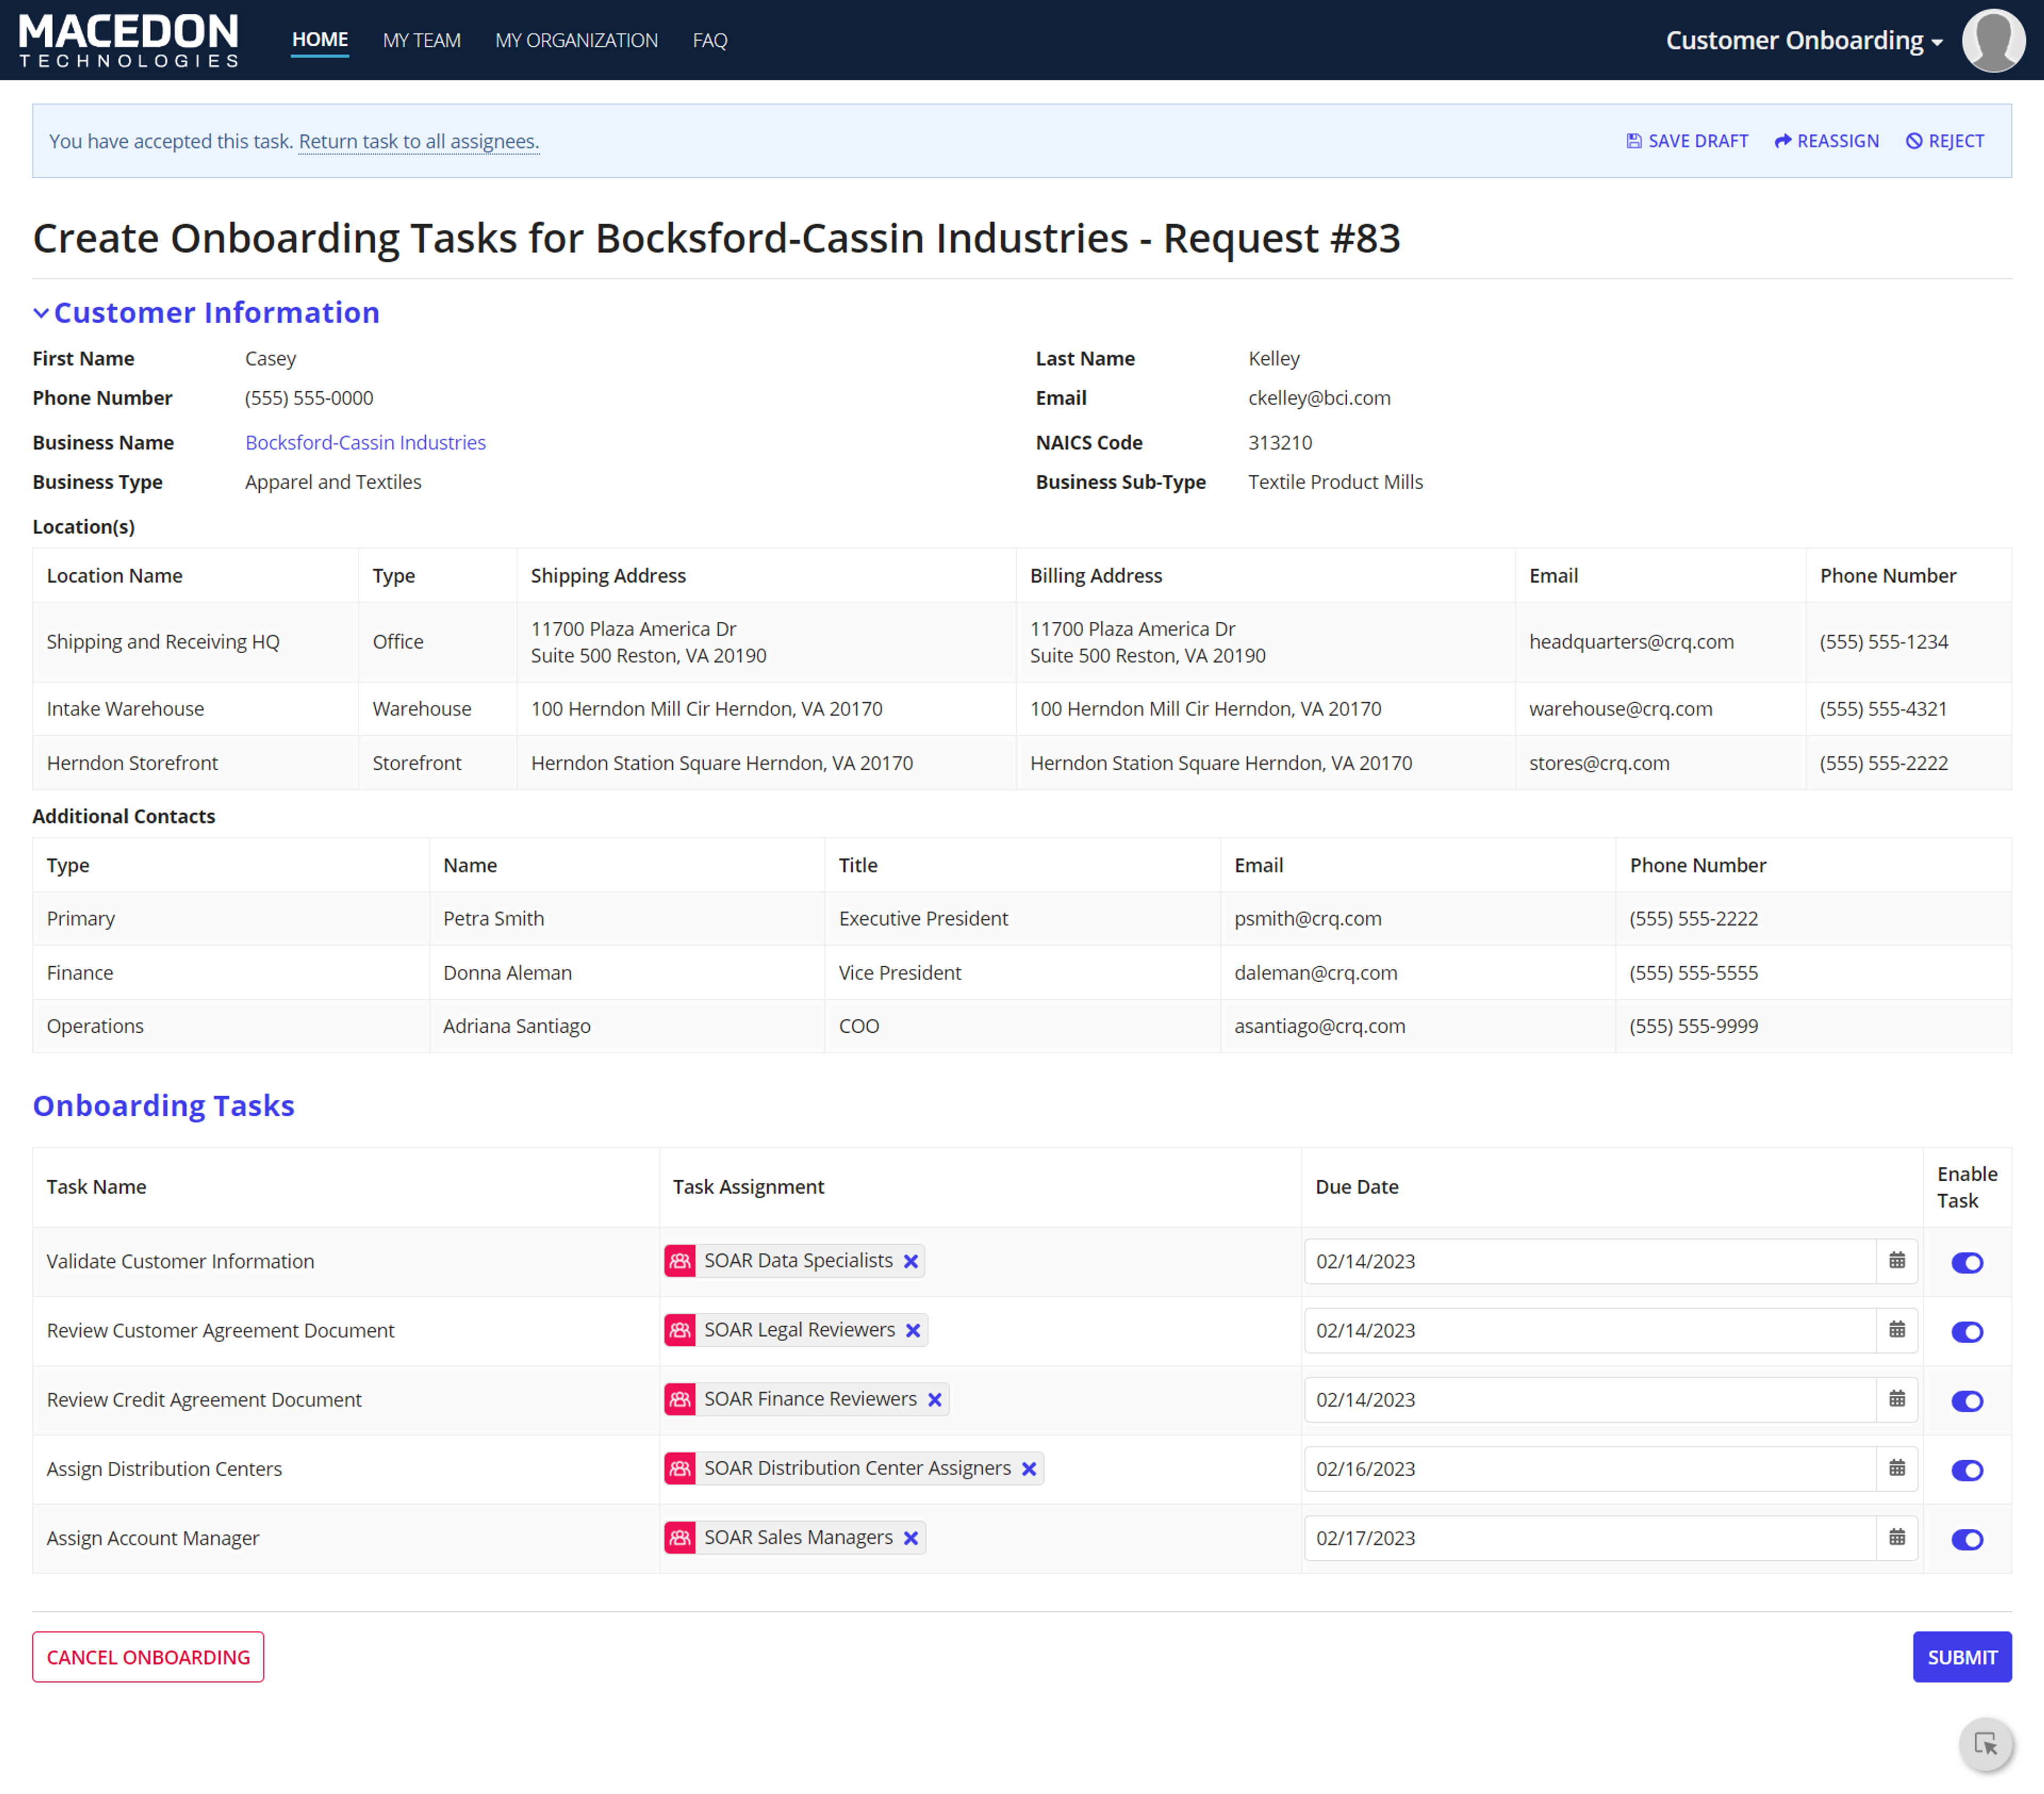This screenshot has height=1794, width=2044.
Task: Click the SAVE DRAFT button
Action: click(1687, 141)
